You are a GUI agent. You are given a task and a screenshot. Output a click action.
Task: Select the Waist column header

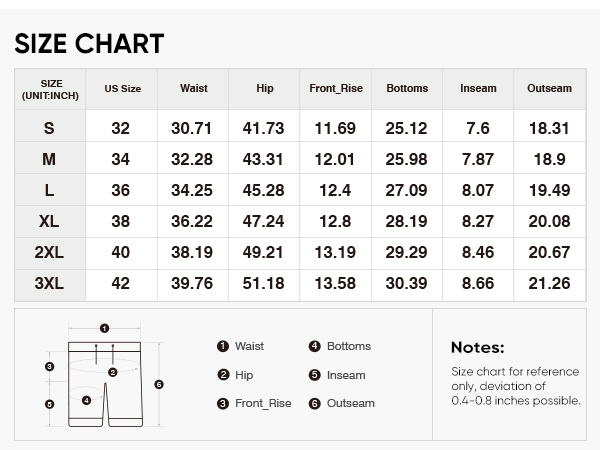[x=194, y=88]
